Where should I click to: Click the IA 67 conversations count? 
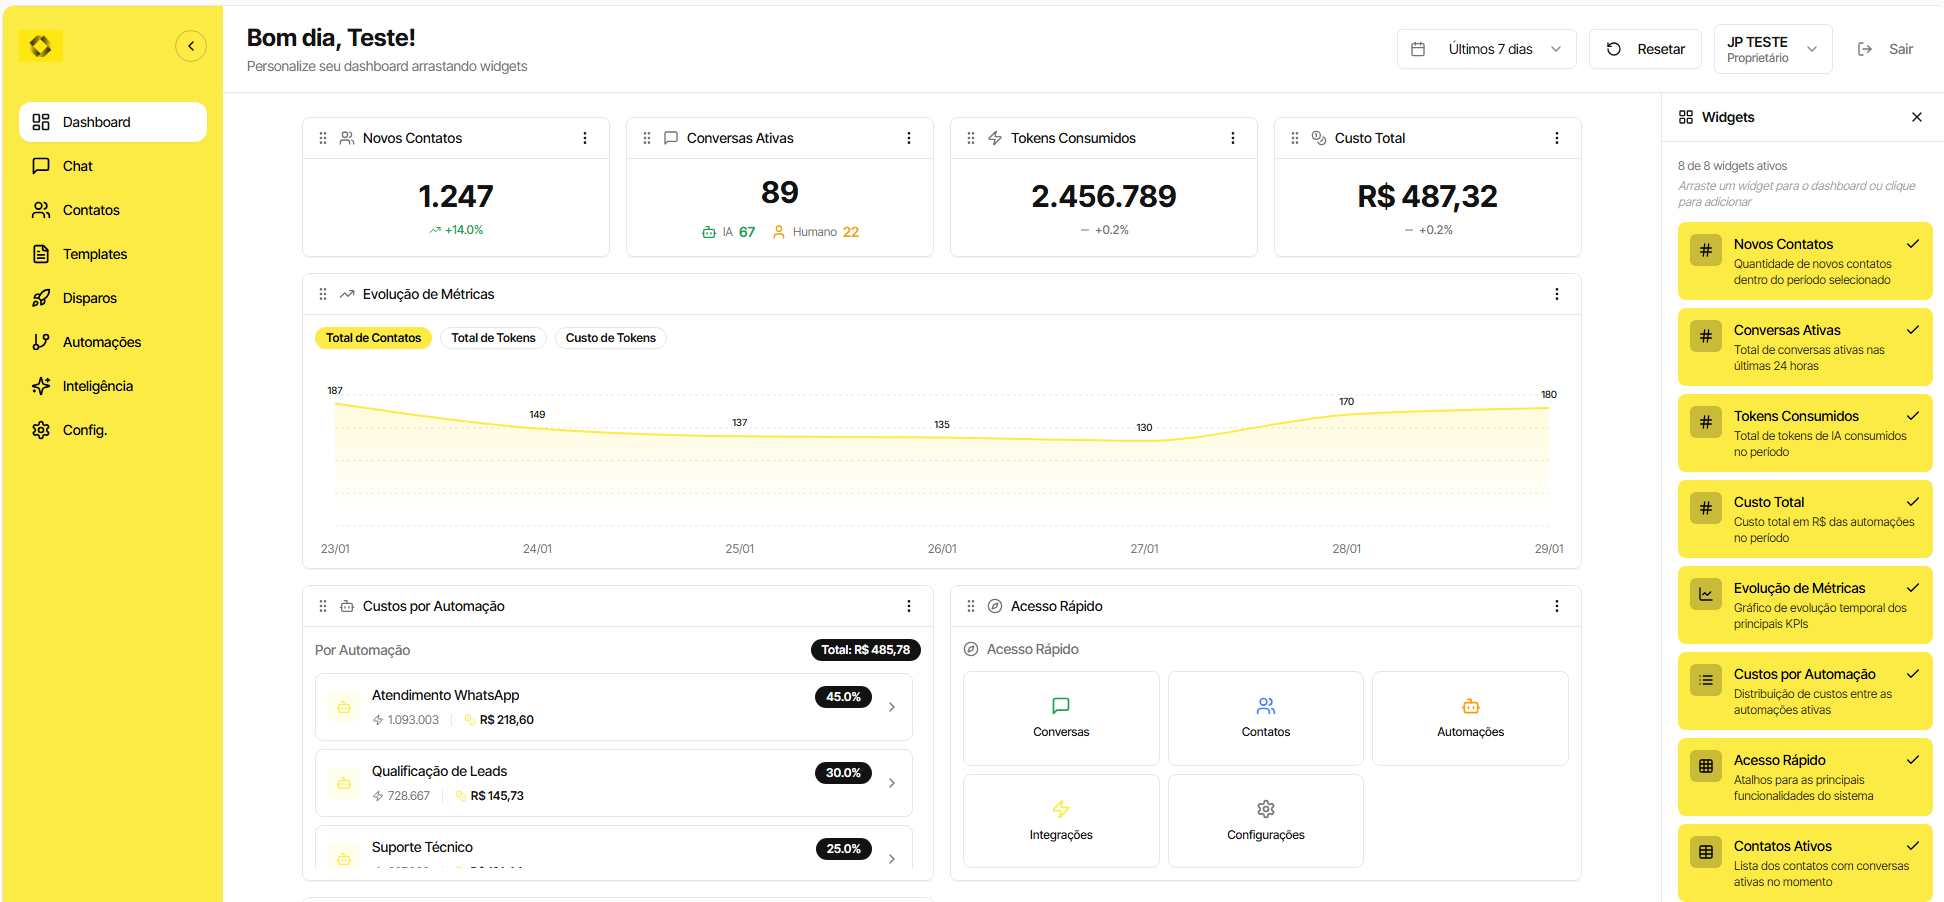(729, 232)
